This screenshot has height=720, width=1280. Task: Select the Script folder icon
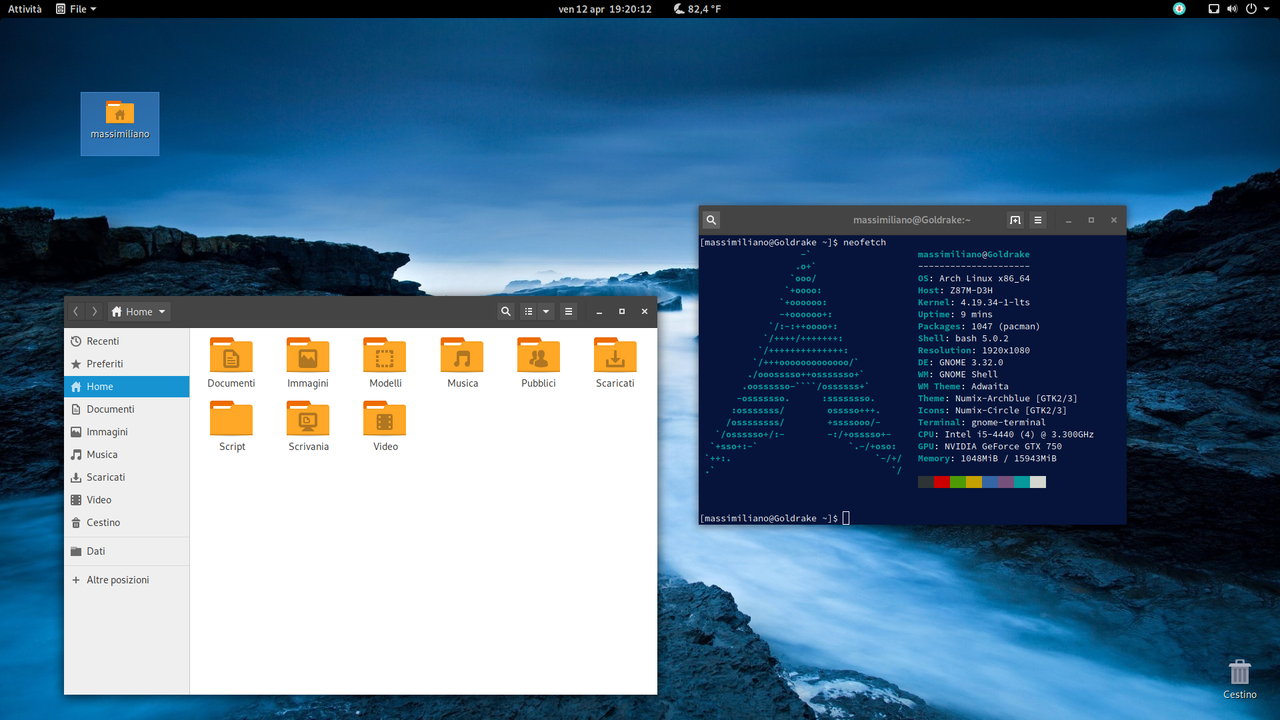coord(231,418)
